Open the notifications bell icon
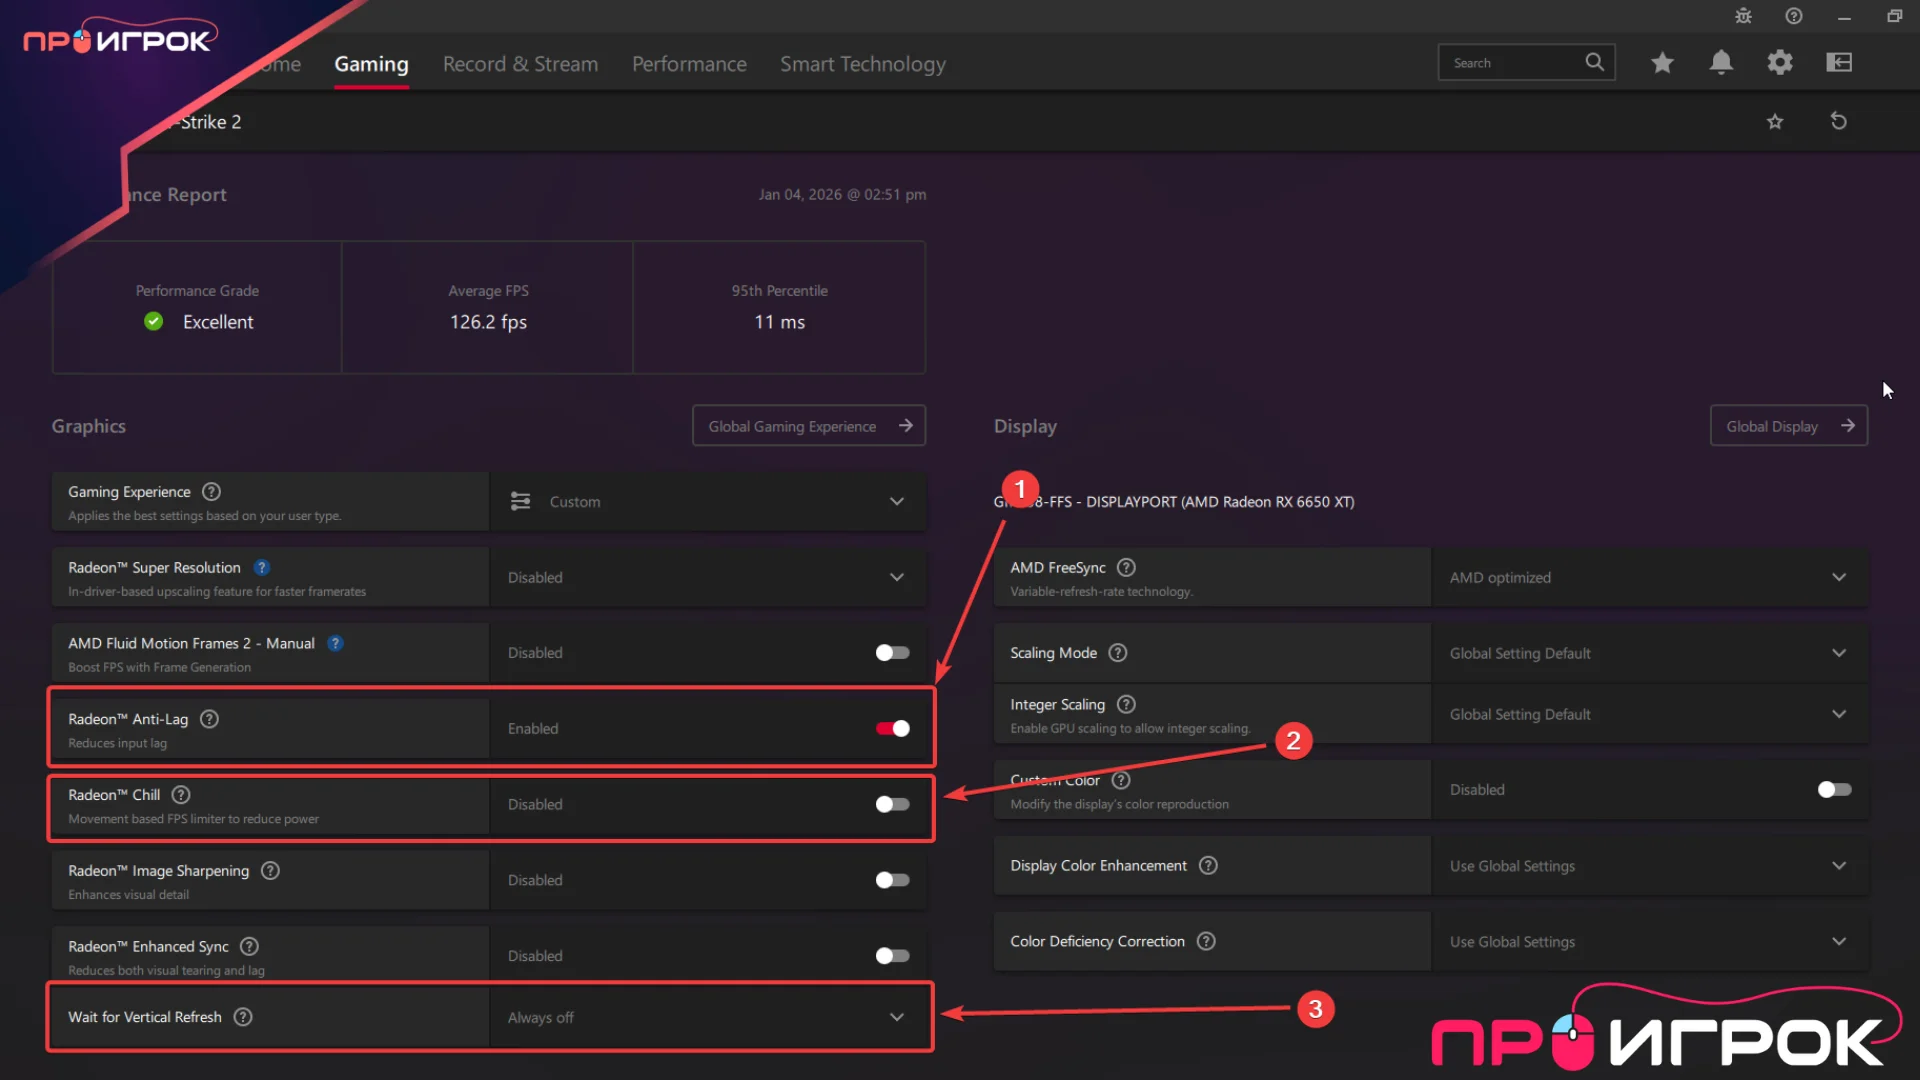The width and height of the screenshot is (1920, 1080). click(x=1721, y=63)
